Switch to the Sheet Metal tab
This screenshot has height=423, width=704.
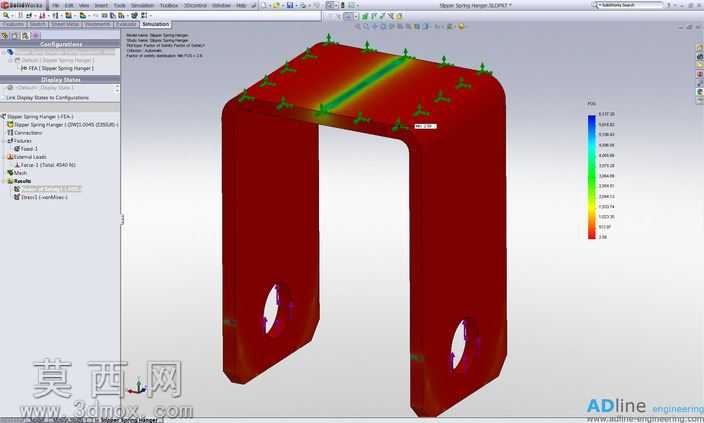tap(66, 24)
